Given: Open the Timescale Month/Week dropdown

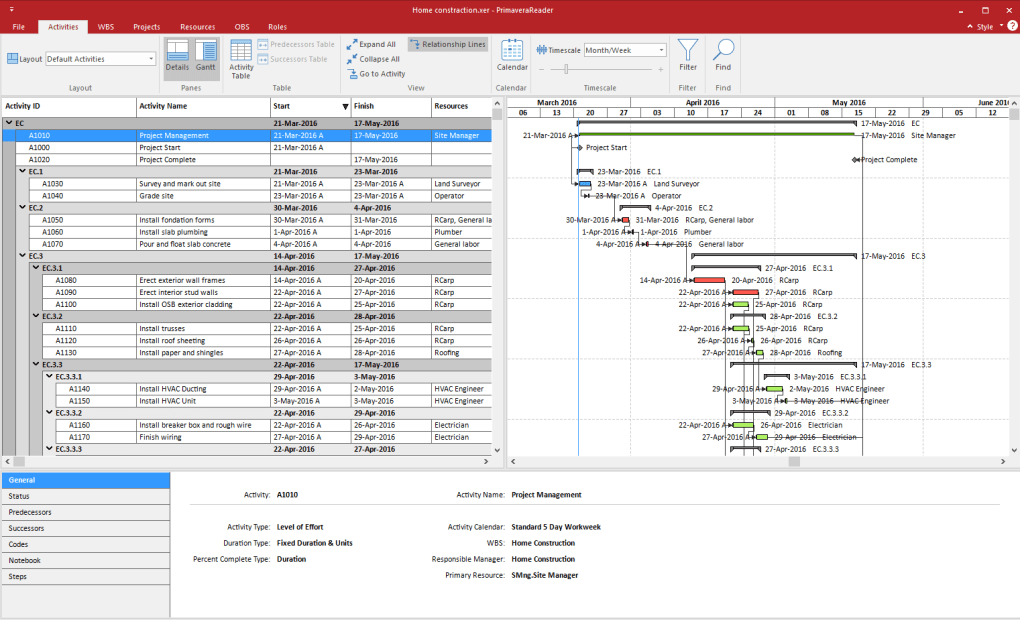Looking at the screenshot, I should tap(625, 50).
